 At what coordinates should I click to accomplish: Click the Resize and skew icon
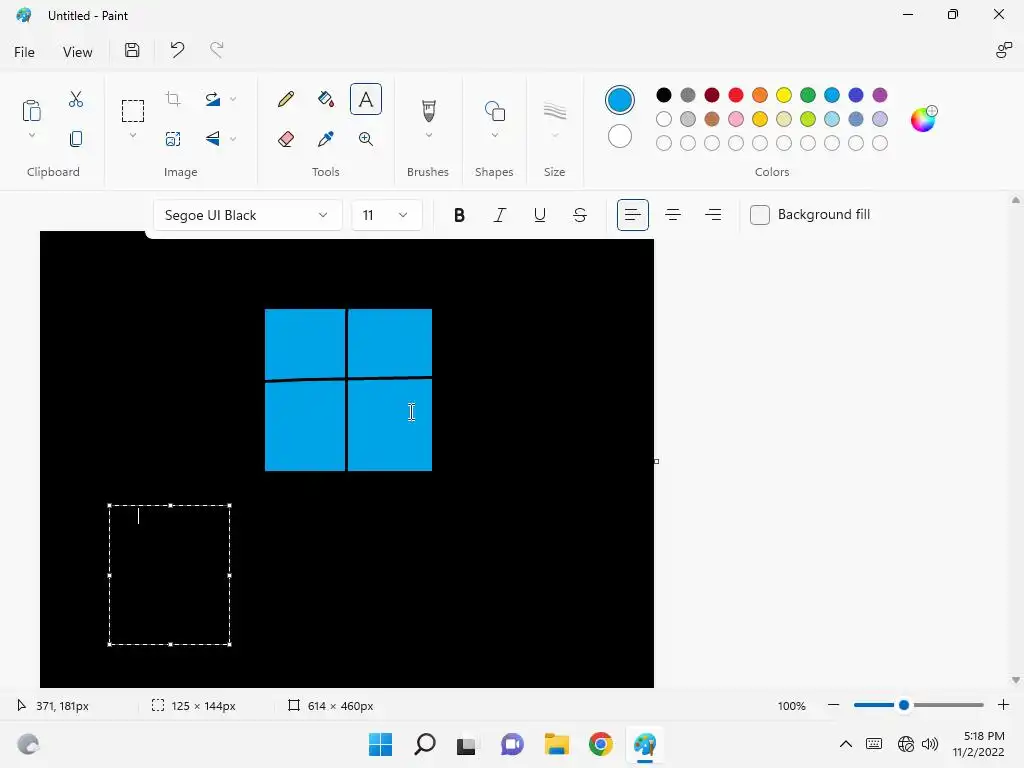(x=173, y=139)
